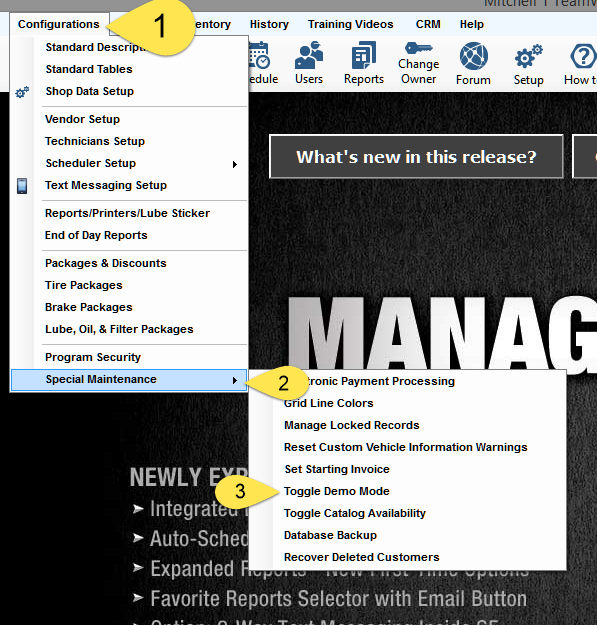The width and height of the screenshot is (597, 625).
Task: Click the phone icon beside Text Messaging Setup
Action: (22, 186)
